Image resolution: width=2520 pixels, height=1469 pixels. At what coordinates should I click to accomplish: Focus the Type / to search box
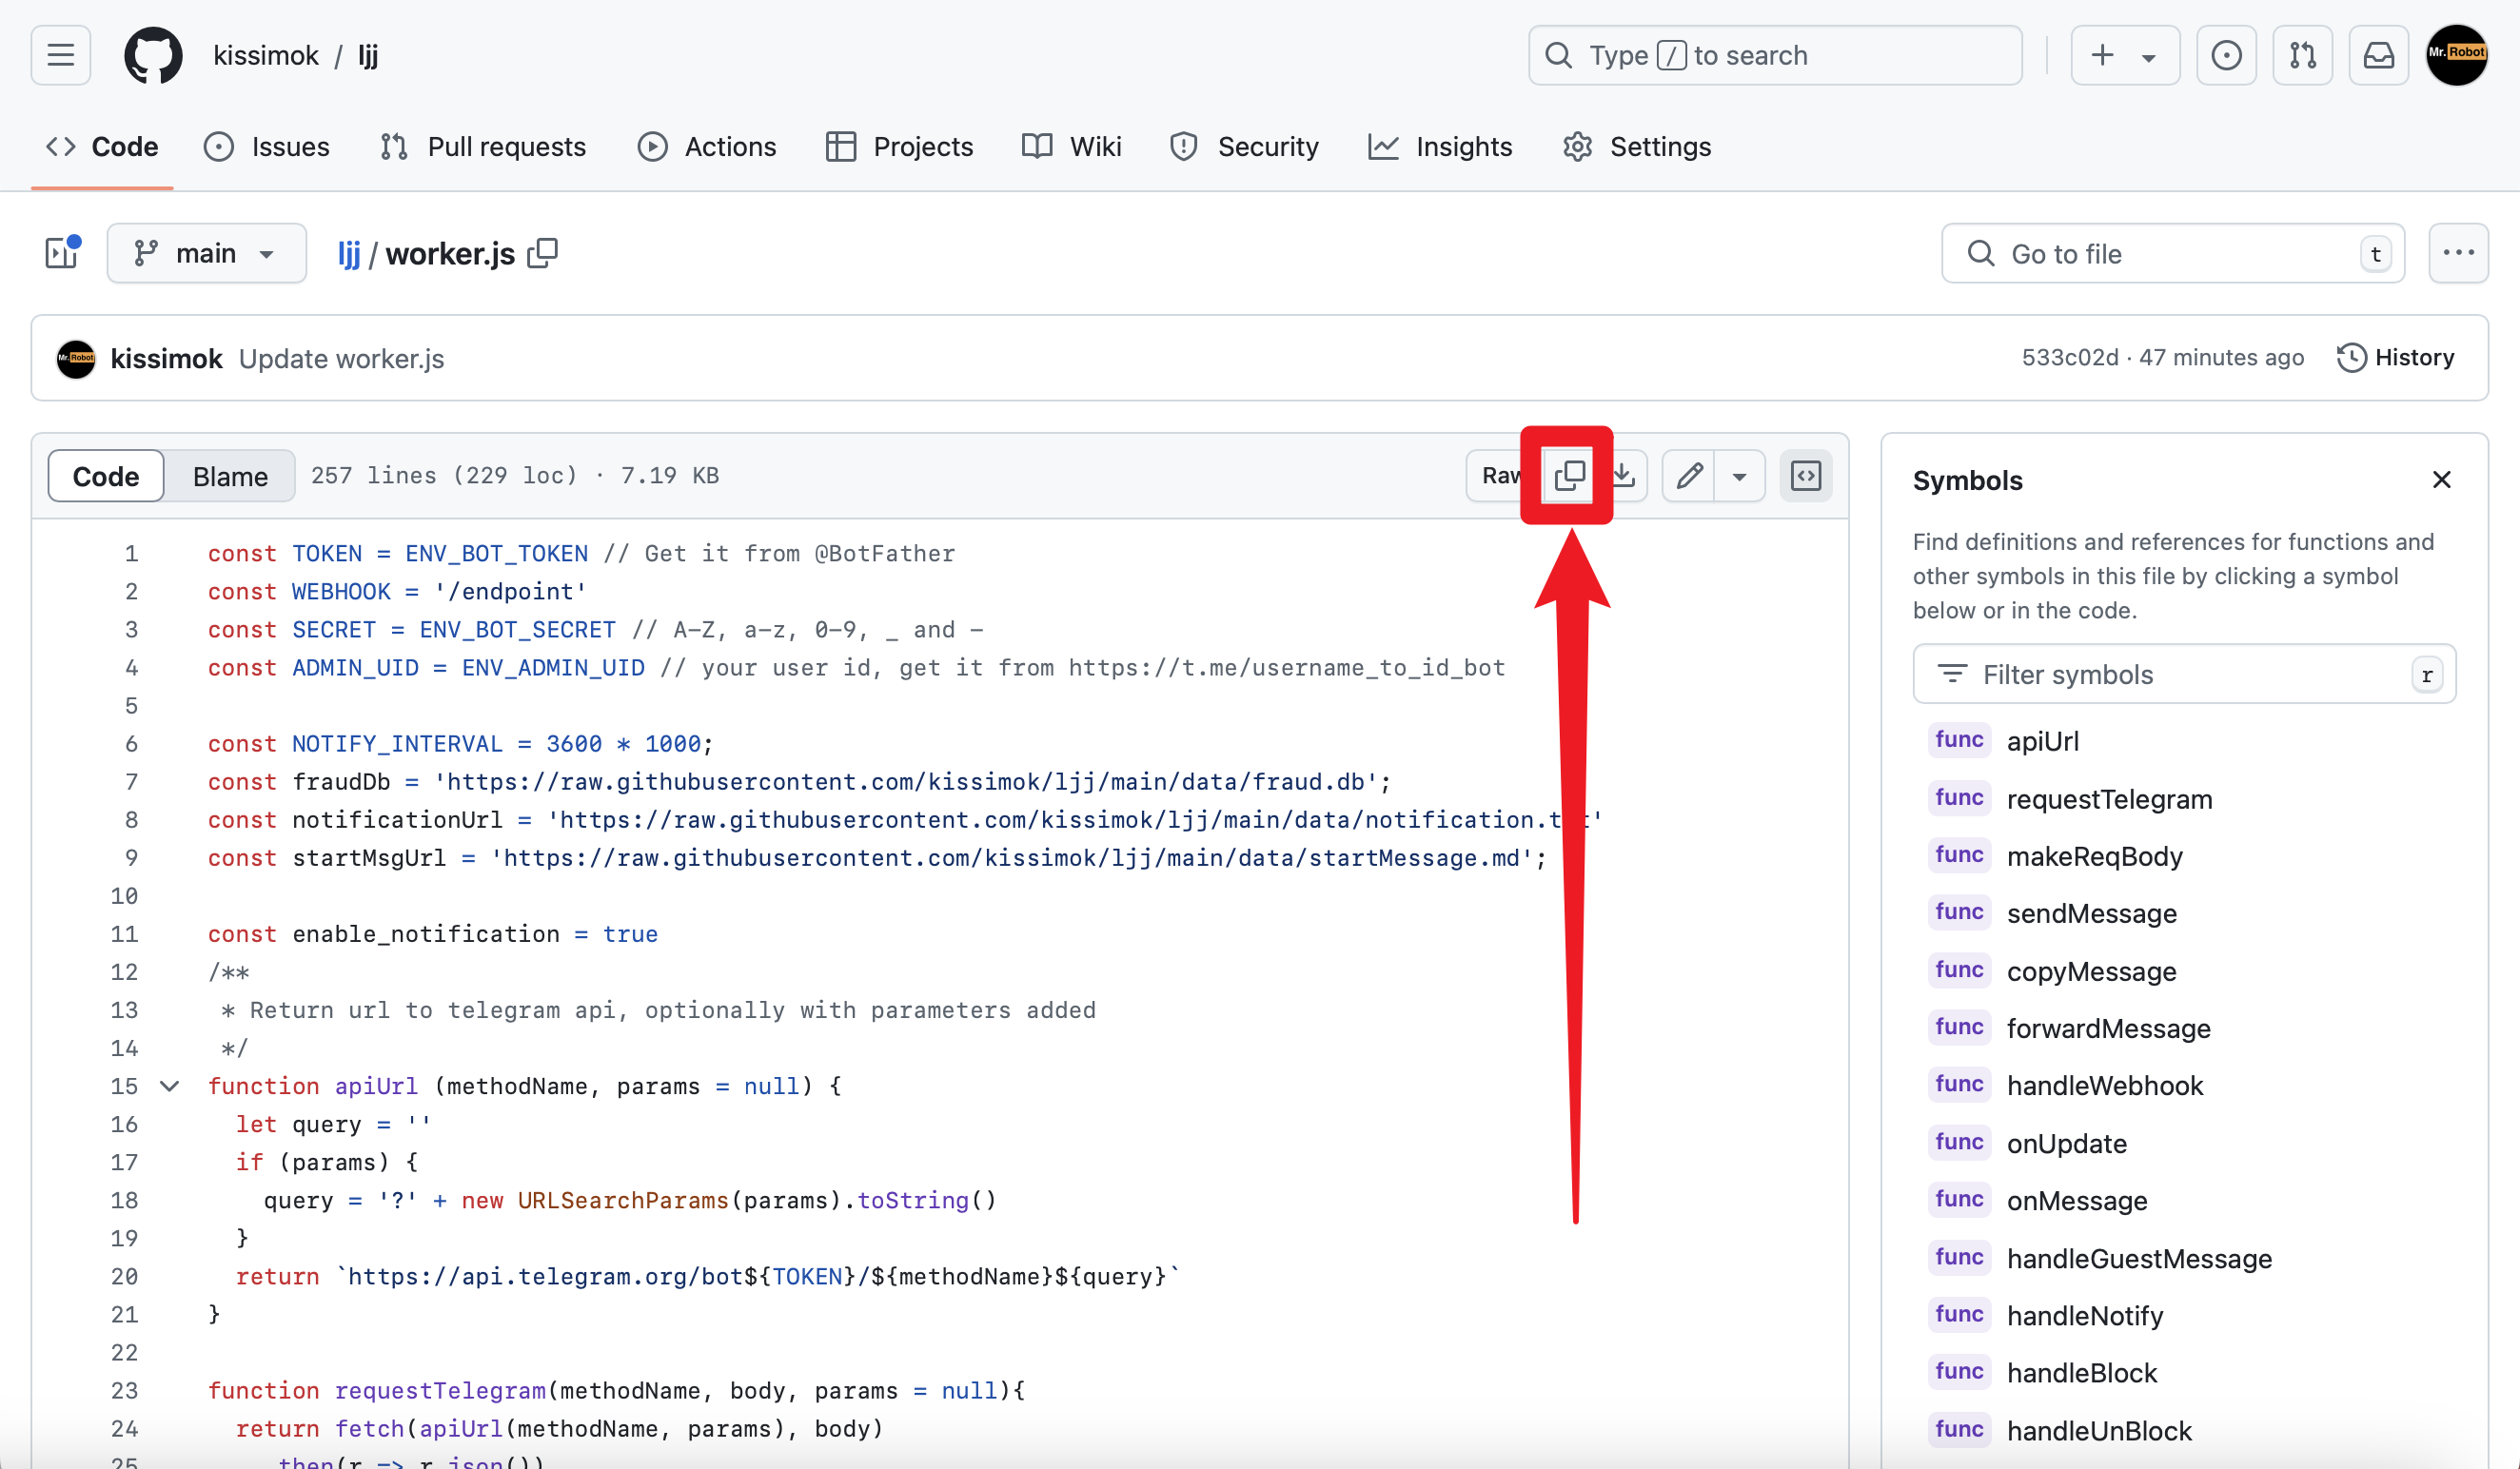(1774, 55)
